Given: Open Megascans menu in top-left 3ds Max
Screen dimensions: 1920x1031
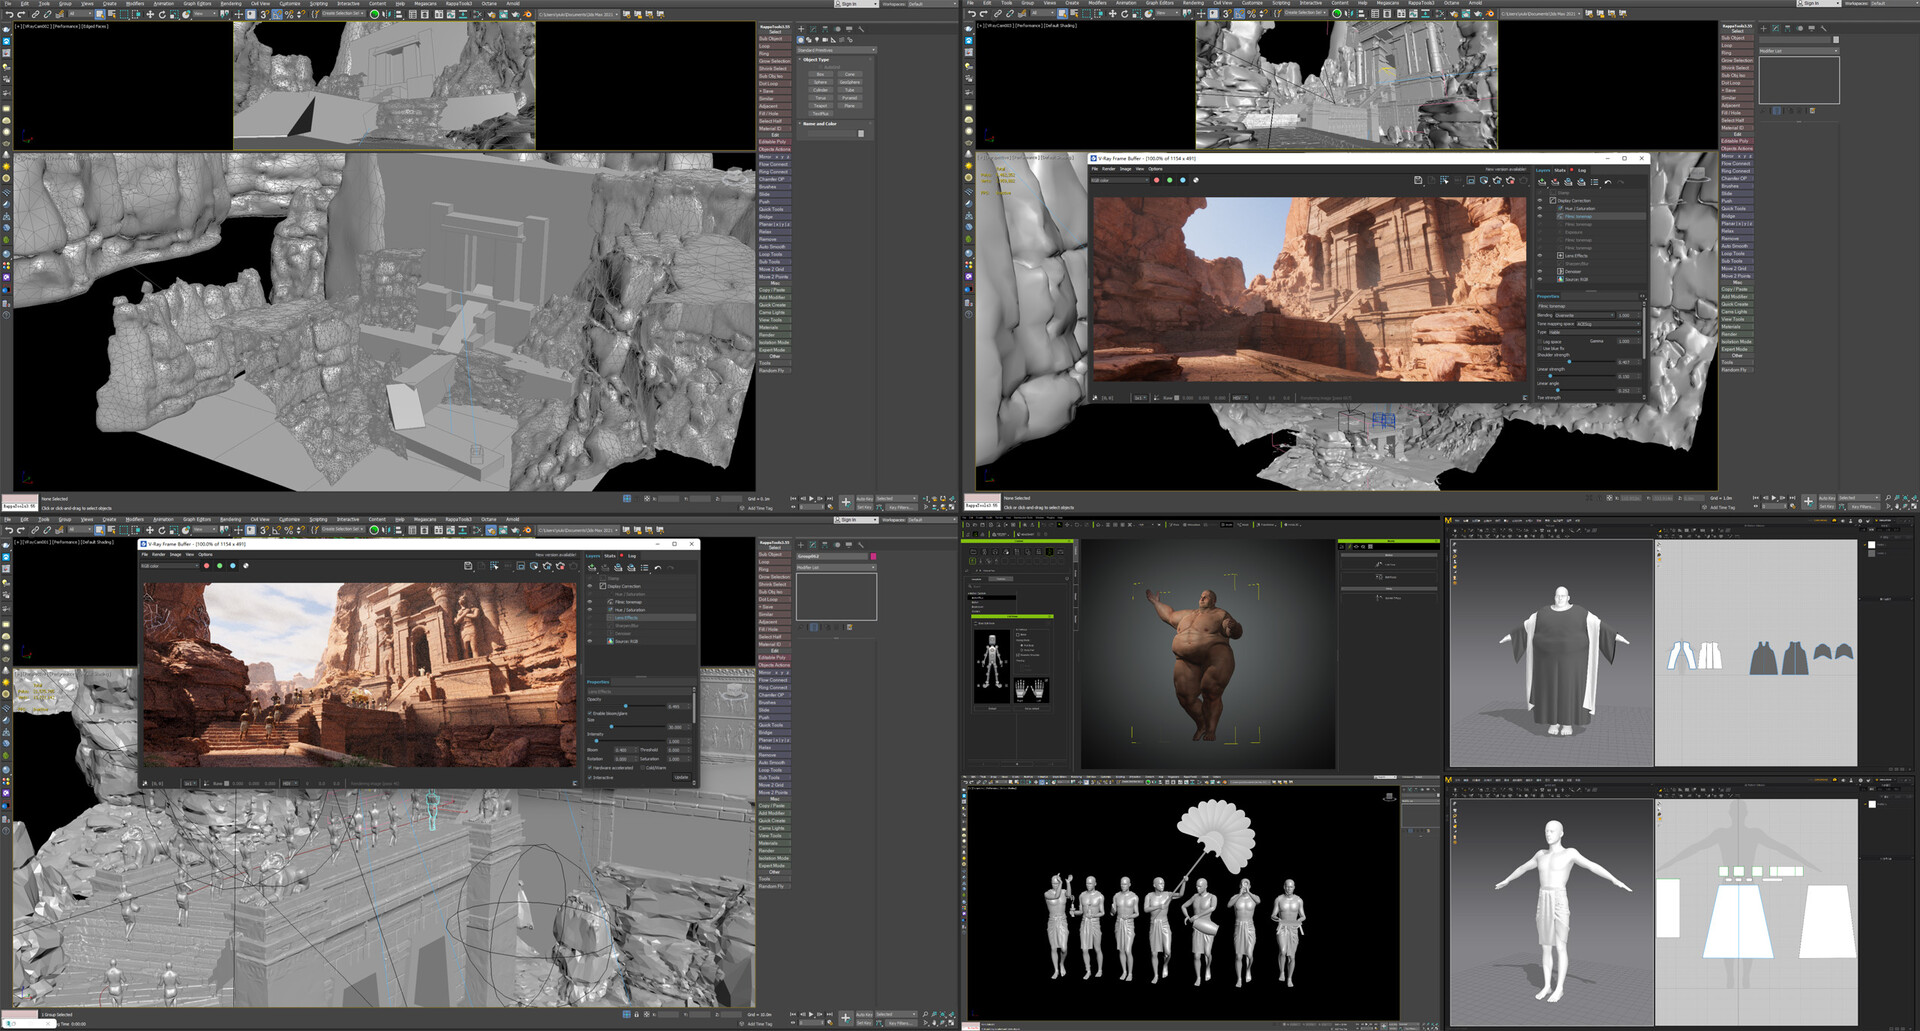Looking at the screenshot, I should pos(425,4).
